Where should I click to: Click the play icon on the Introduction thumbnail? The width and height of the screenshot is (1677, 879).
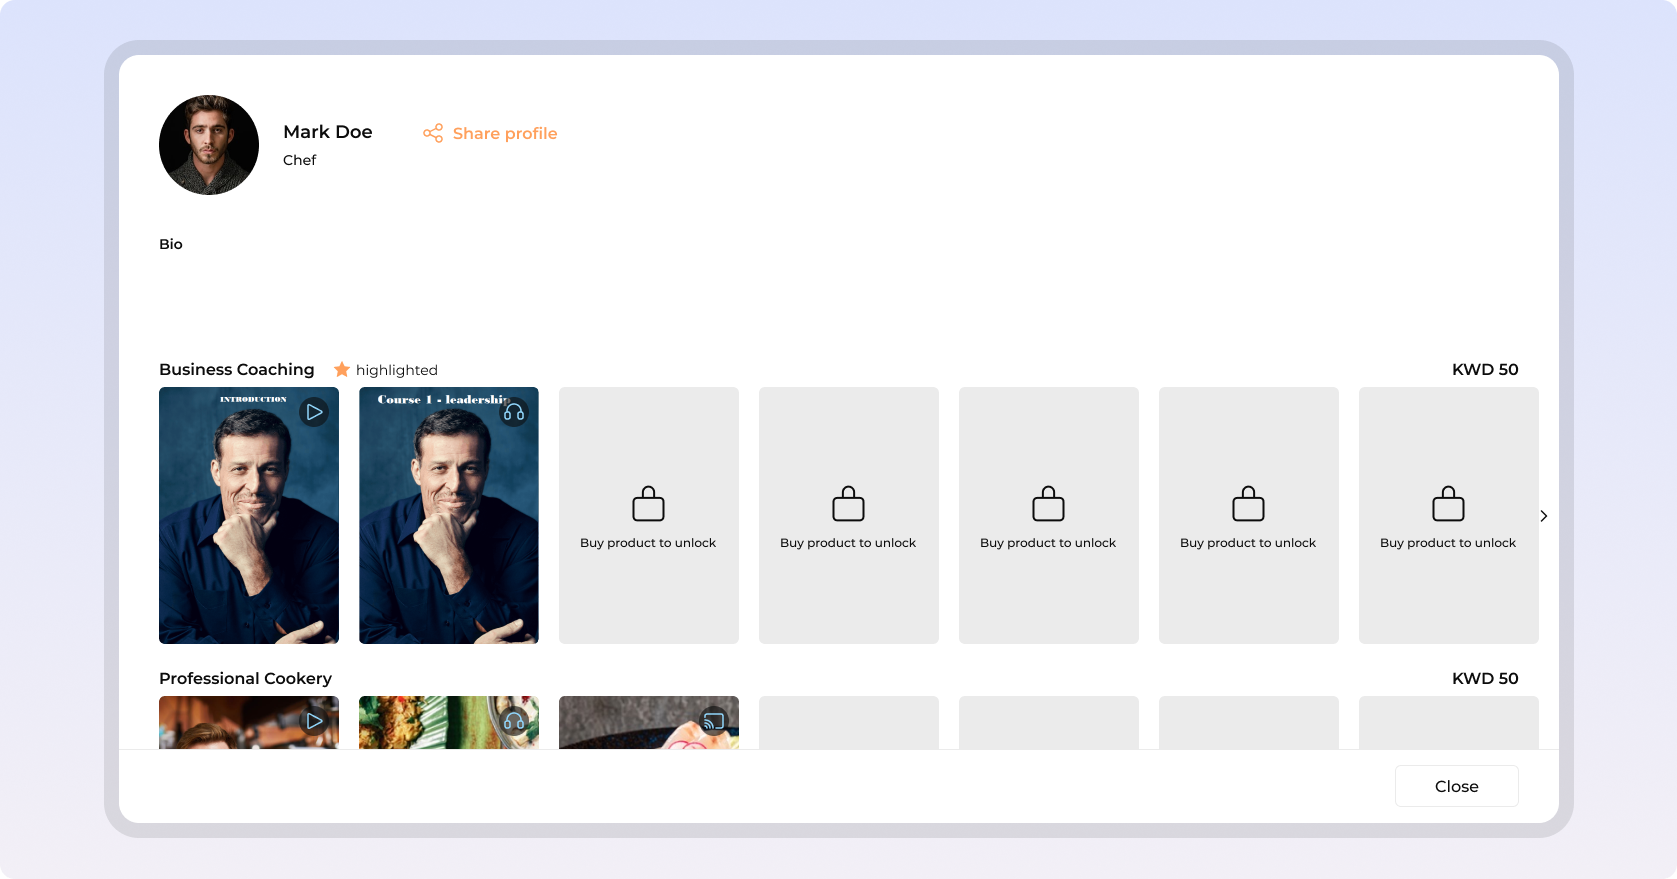coord(314,412)
